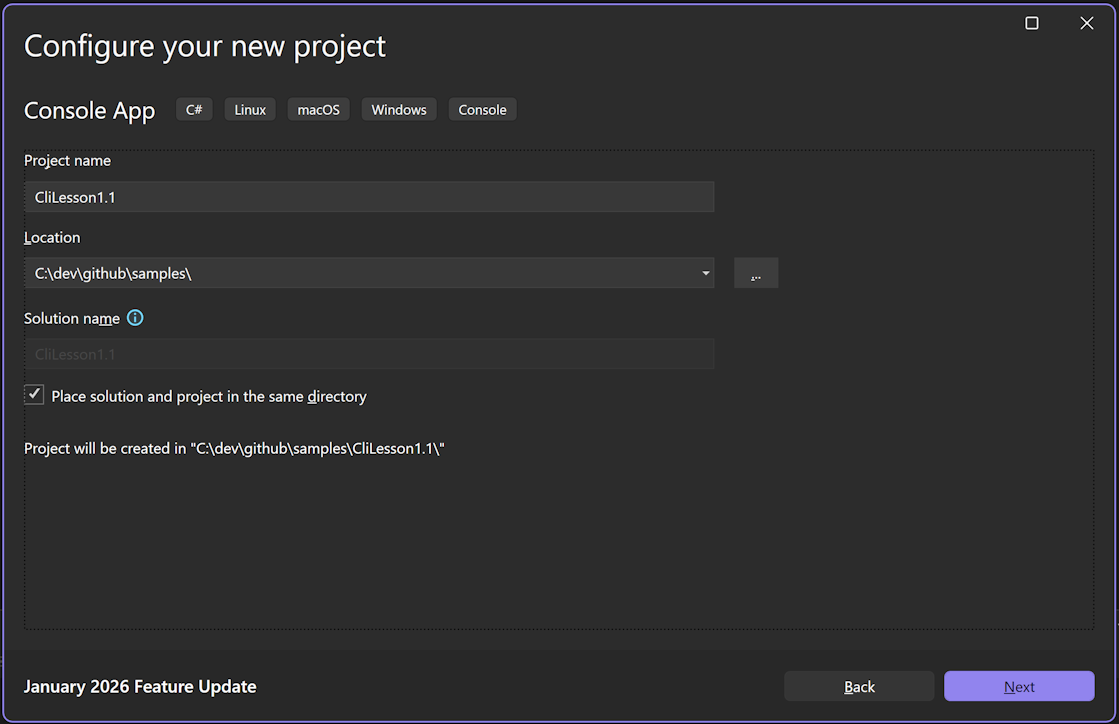
Task: Open the Location path combo box
Action: click(x=370, y=272)
